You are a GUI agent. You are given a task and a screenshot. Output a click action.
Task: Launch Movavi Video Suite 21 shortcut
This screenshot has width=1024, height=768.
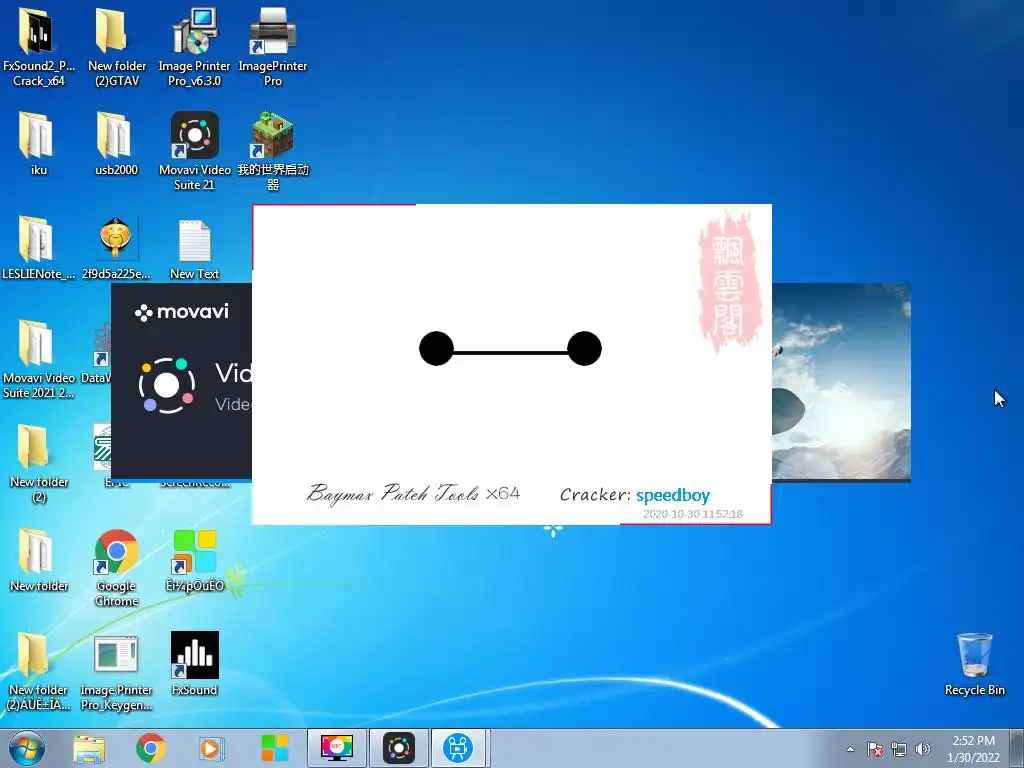(x=194, y=151)
